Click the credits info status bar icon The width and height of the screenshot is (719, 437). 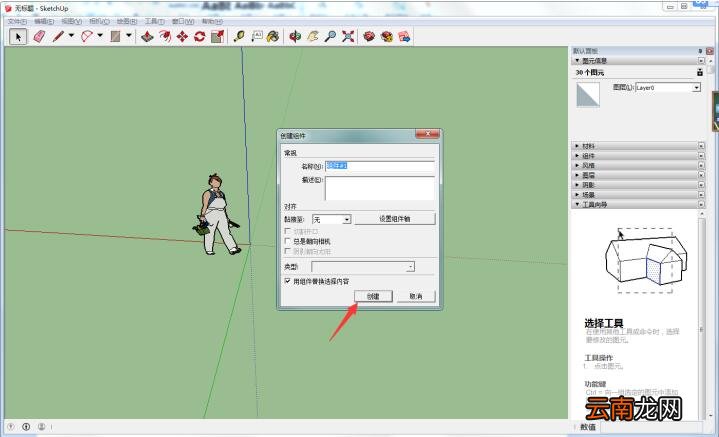tap(26, 426)
